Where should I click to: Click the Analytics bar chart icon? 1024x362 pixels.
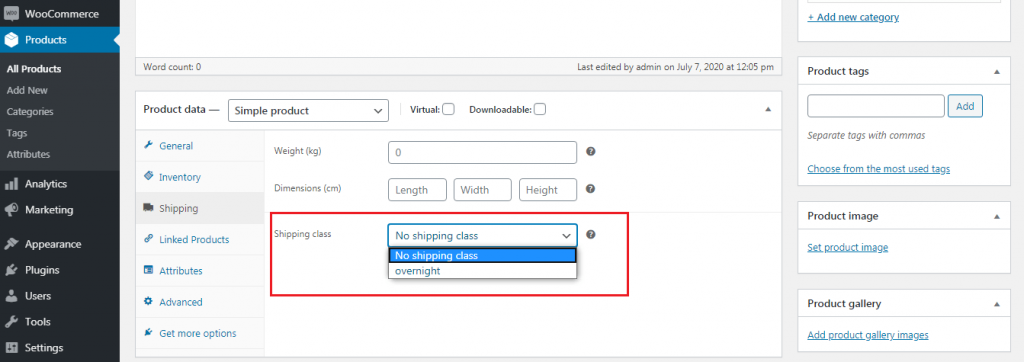pos(11,184)
